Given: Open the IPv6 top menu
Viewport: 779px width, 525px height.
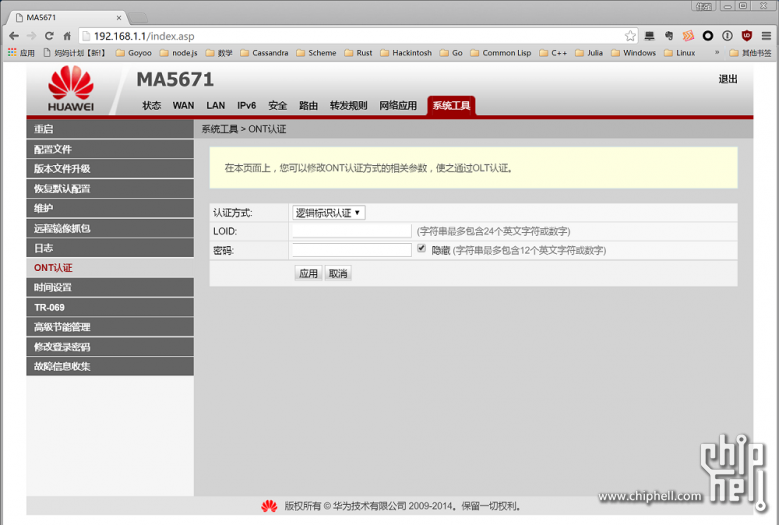Looking at the screenshot, I should pyautogui.click(x=246, y=105).
